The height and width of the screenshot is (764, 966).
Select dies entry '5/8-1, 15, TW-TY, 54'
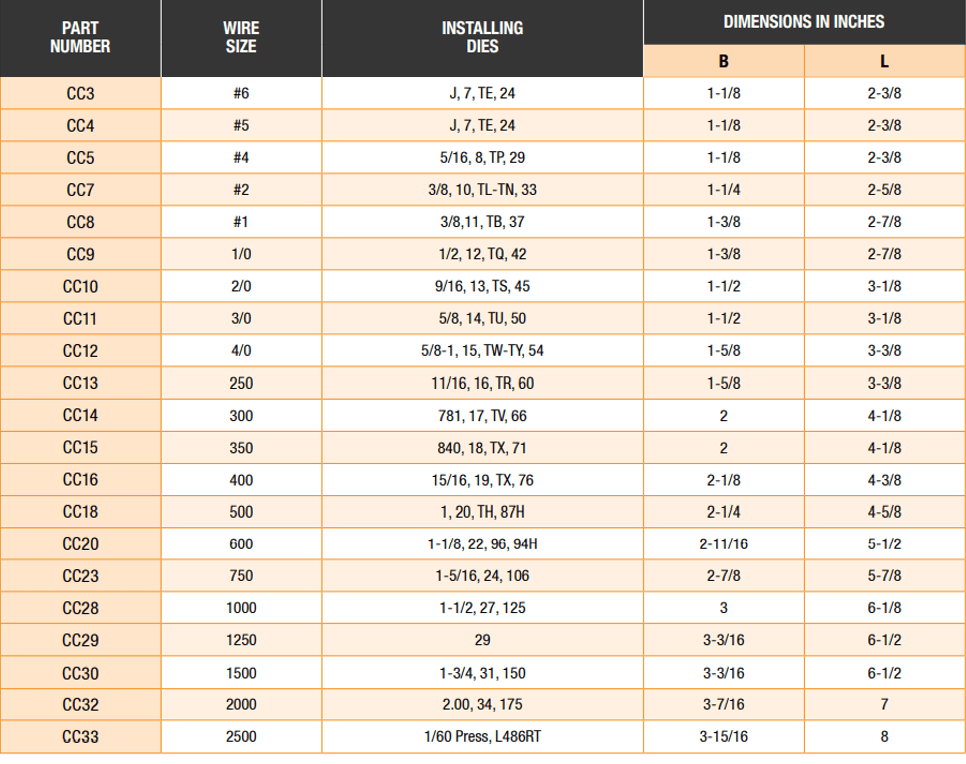tap(482, 351)
